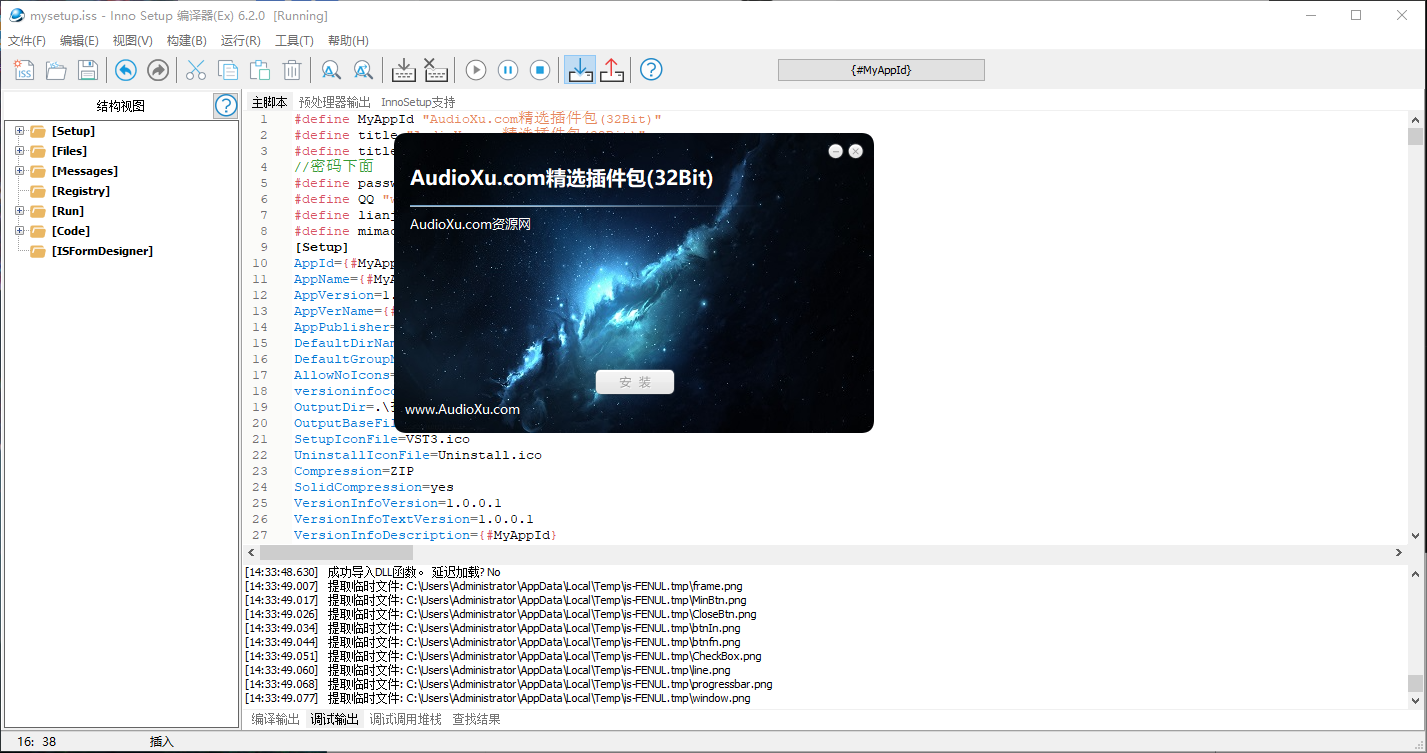Pause the running setup from the toolbar

[508, 70]
